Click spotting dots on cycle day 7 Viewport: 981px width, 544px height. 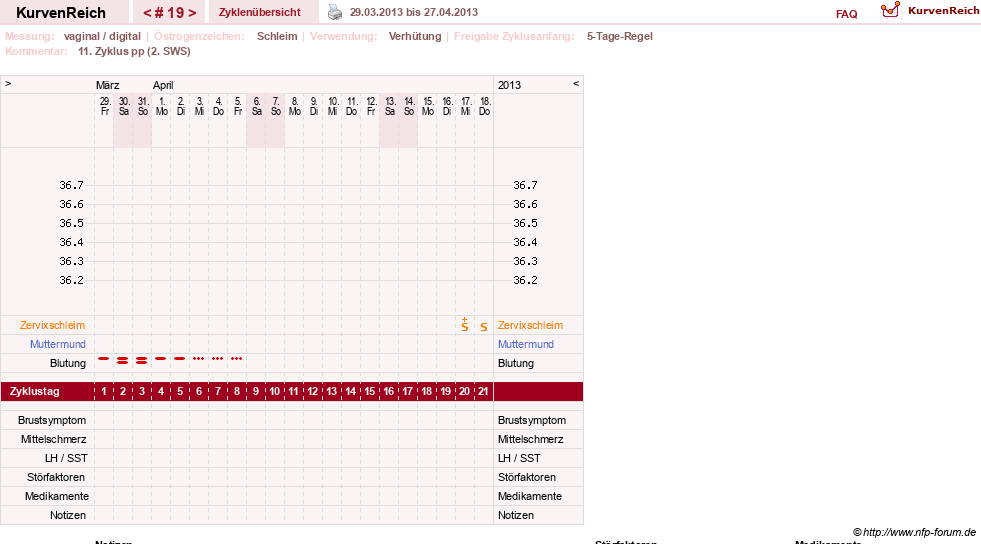pyautogui.click(x=217, y=359)
